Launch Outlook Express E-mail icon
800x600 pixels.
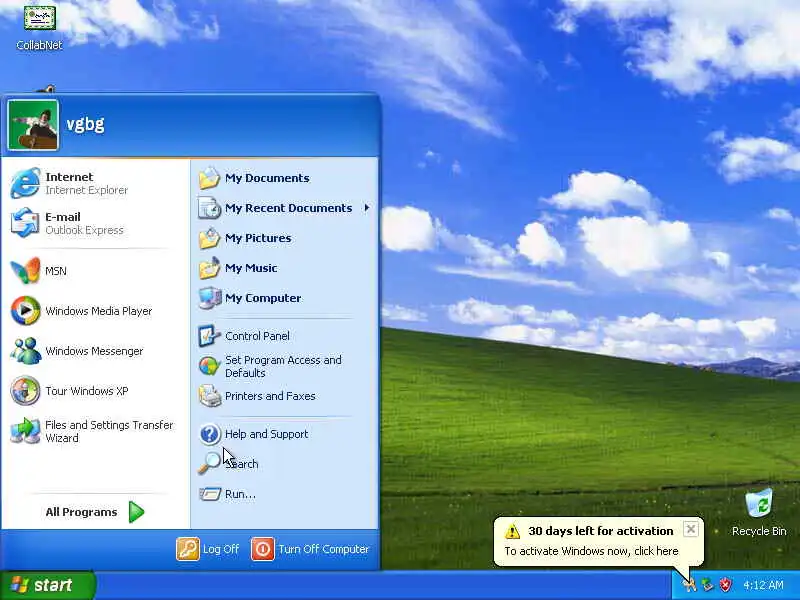pos(25,223)
